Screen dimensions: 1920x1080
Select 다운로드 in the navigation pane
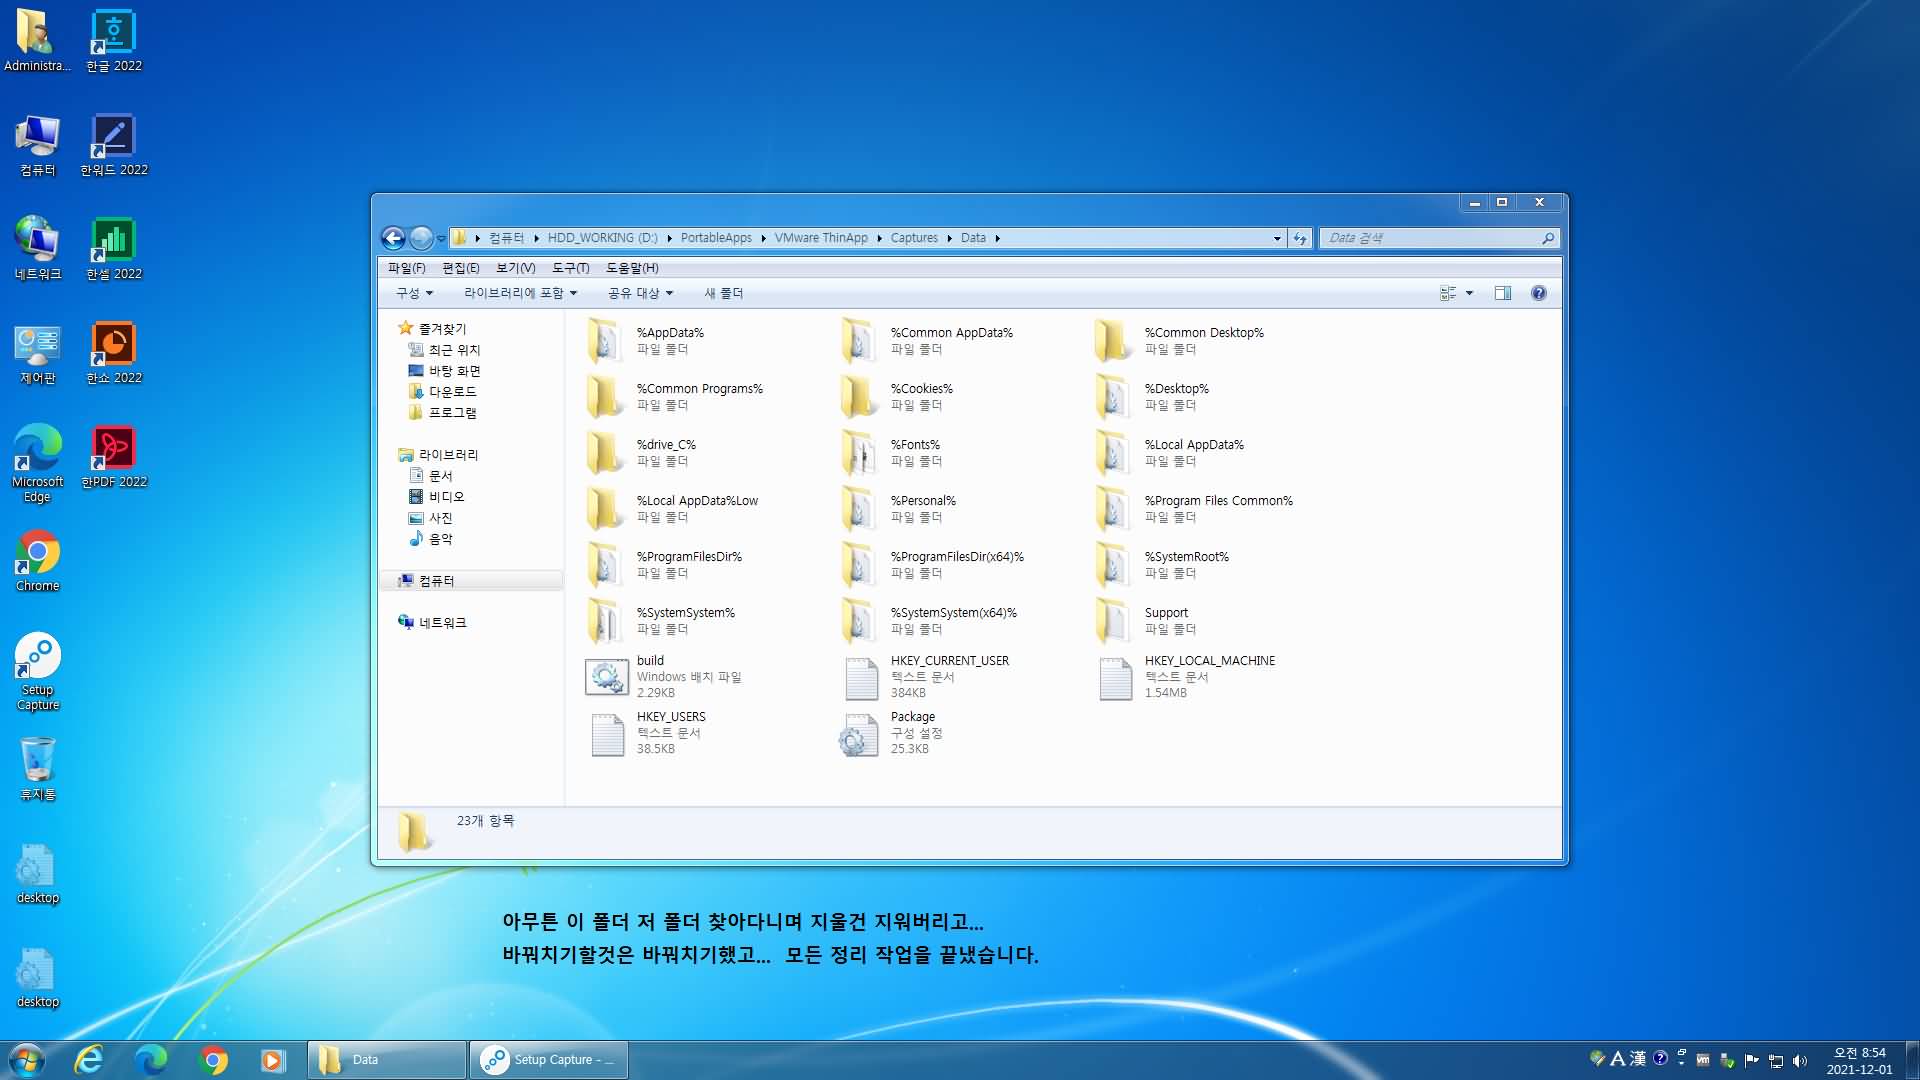[x=442, y=392]
